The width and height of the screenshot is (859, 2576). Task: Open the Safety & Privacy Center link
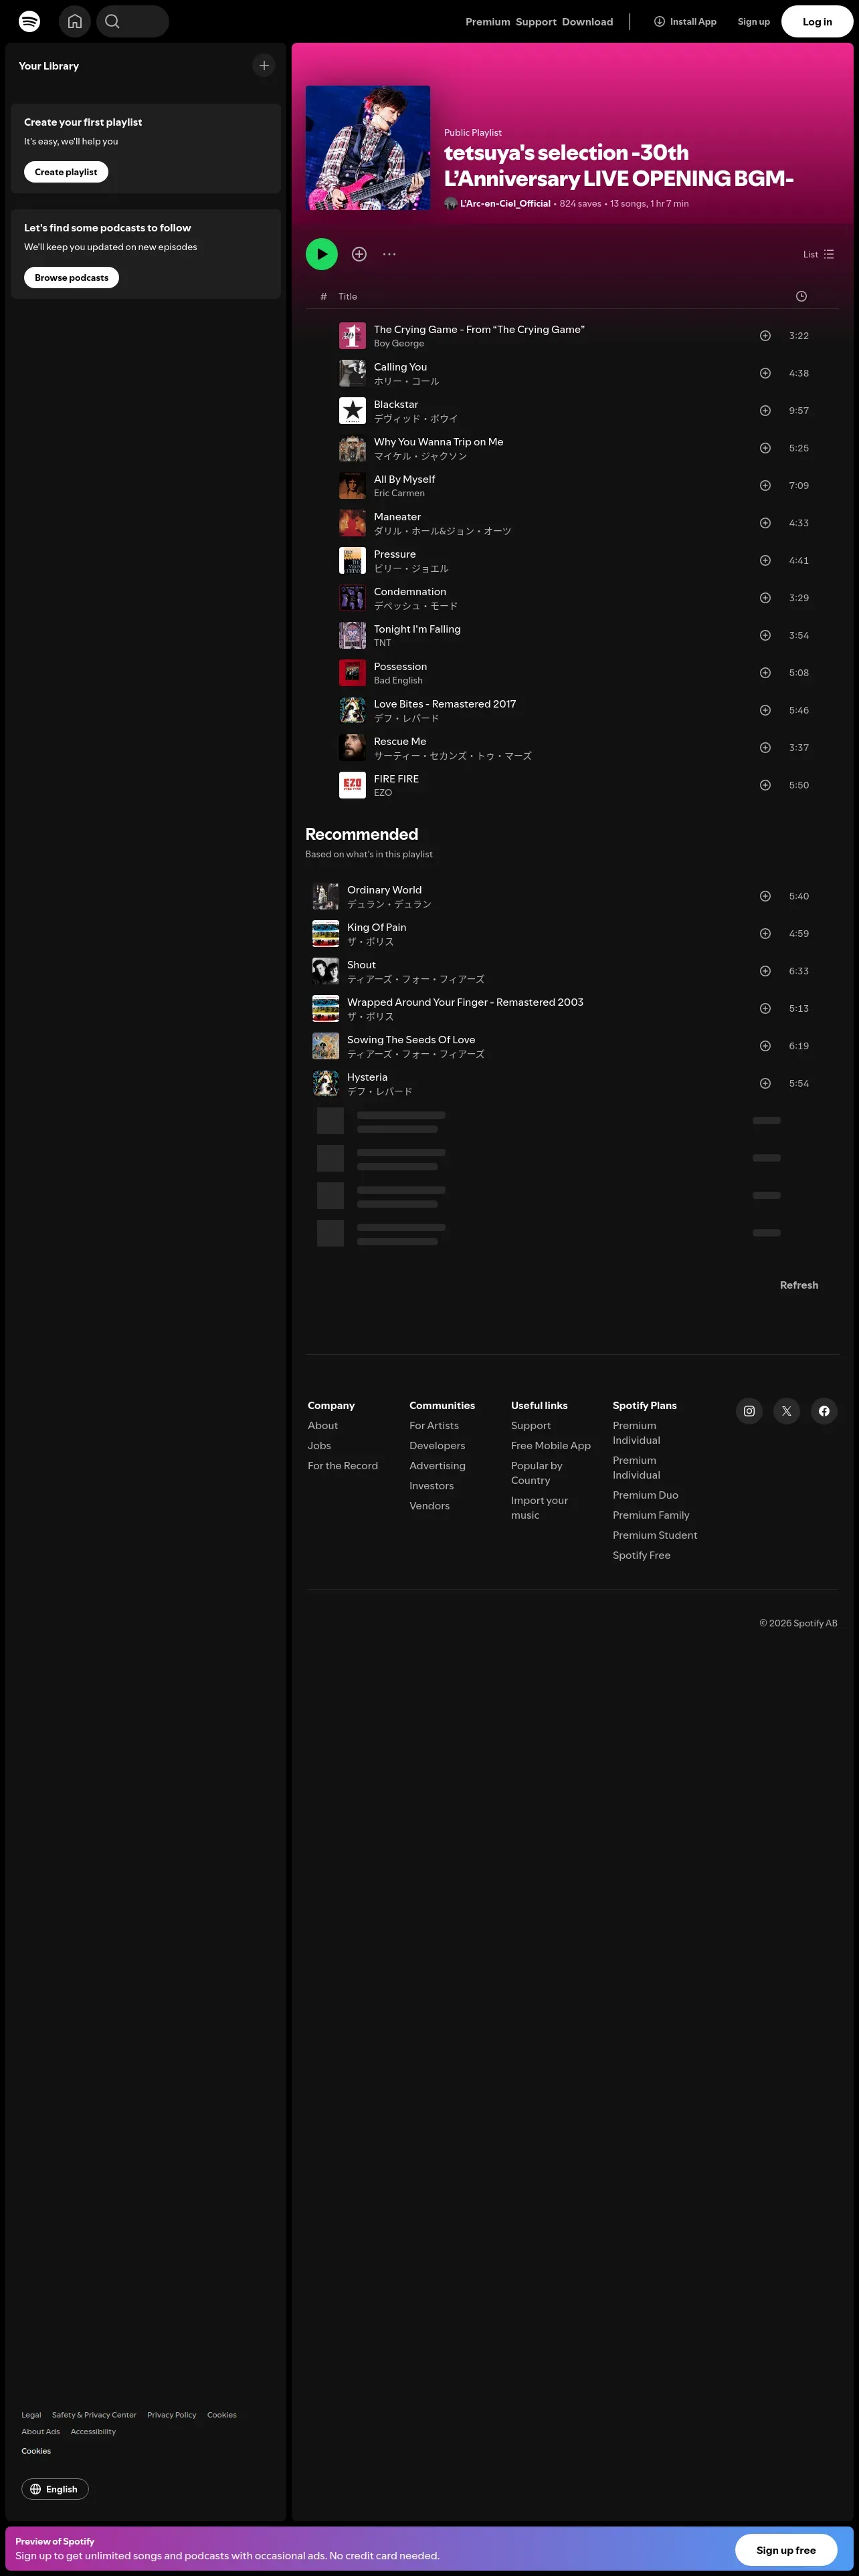click(94, 2415)
